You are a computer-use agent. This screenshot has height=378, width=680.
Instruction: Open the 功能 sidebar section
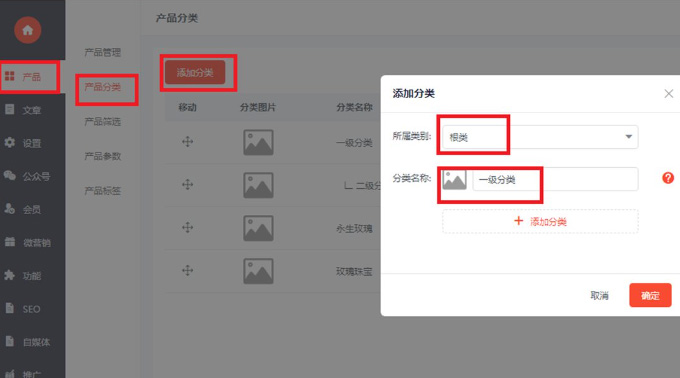[32, 276]
